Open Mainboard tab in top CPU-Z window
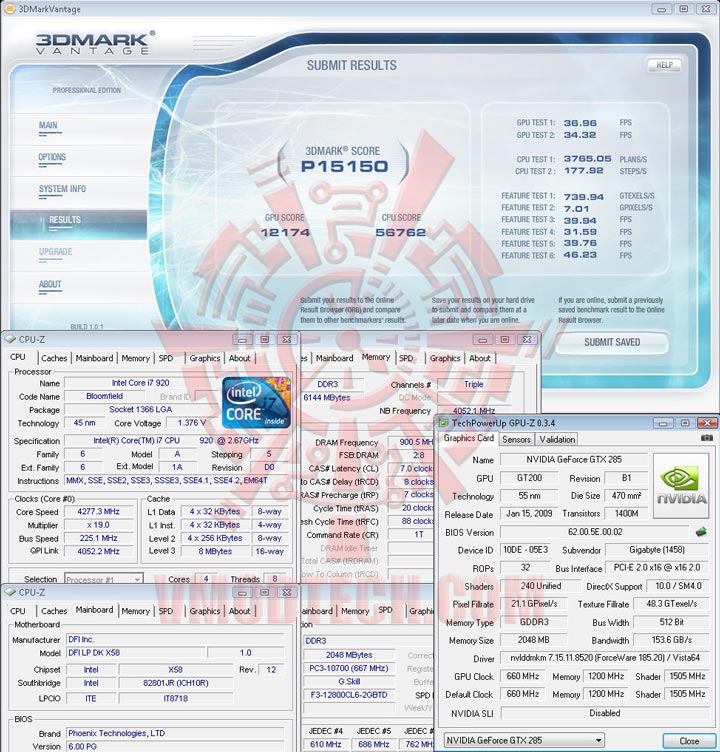Screen dimensions: 720x752 point(94,358)
